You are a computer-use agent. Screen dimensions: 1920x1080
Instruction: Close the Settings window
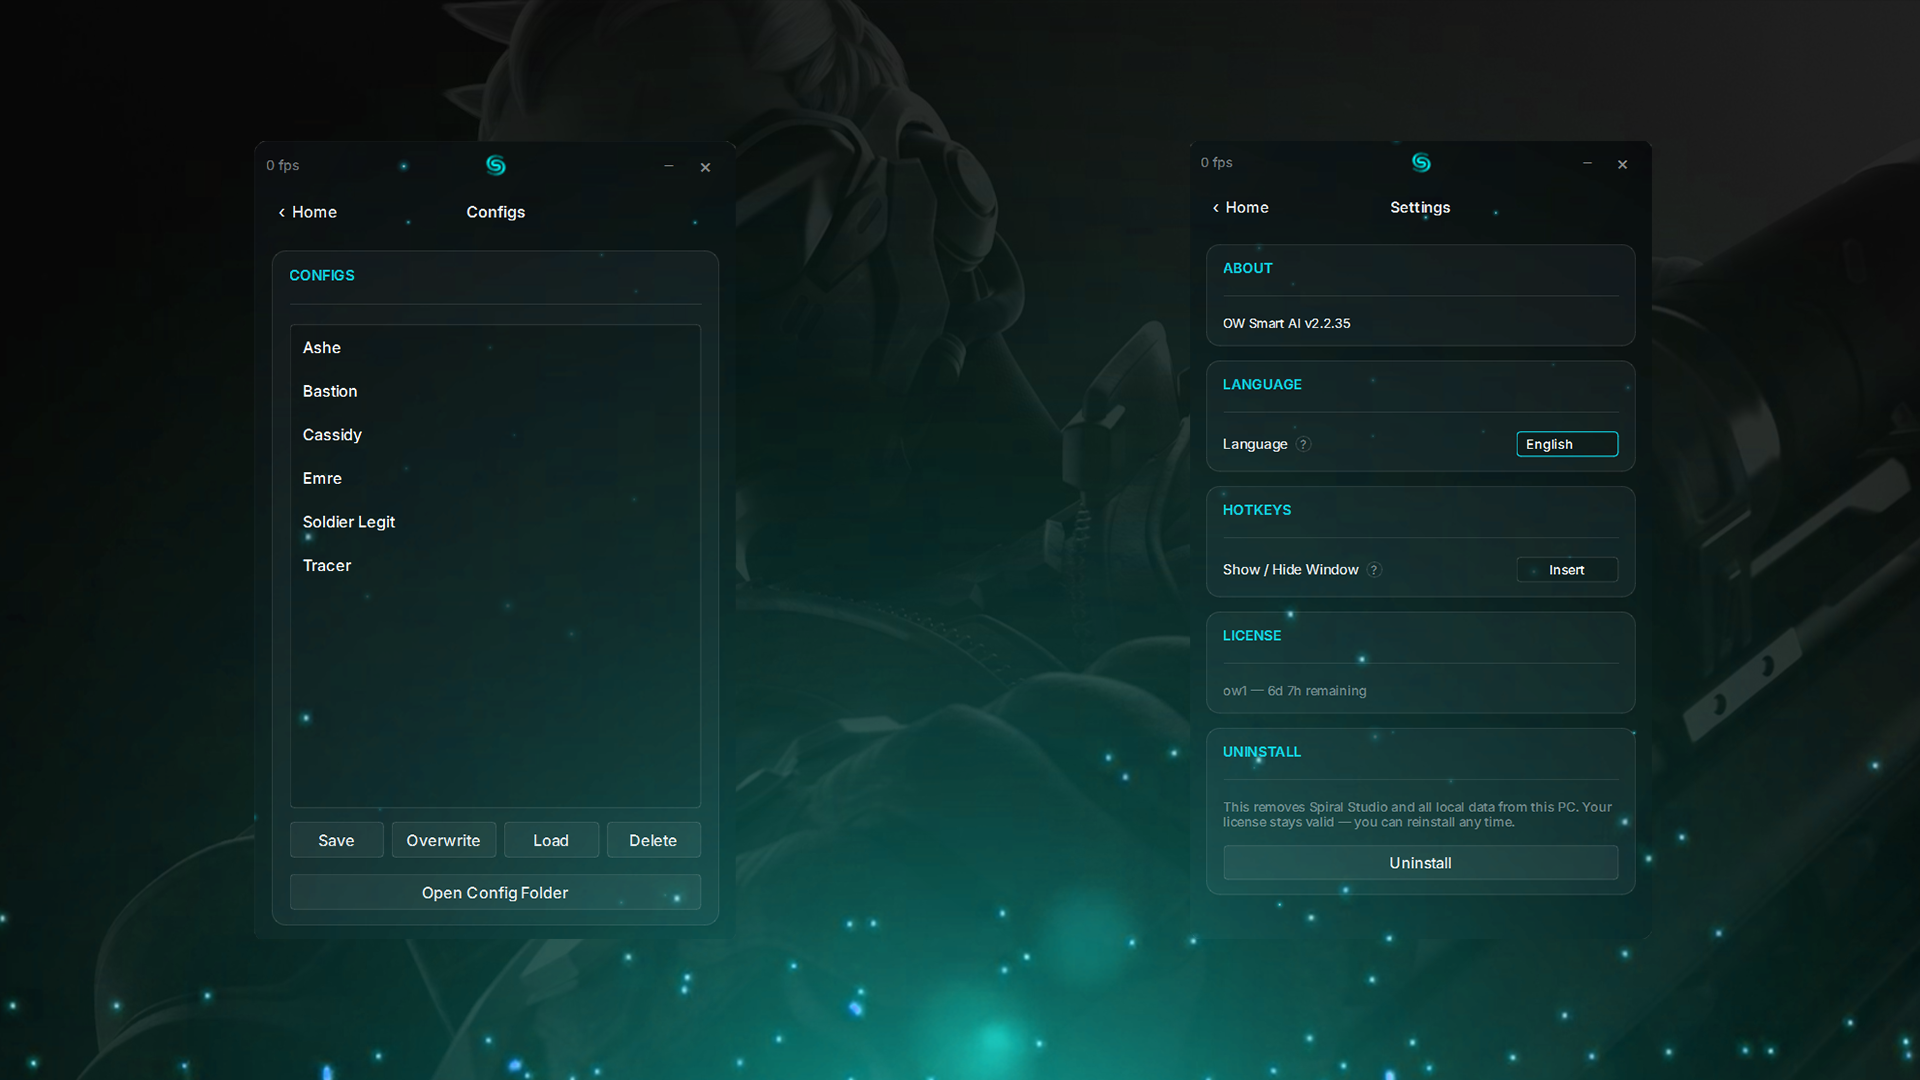[x=1622, y=164]
